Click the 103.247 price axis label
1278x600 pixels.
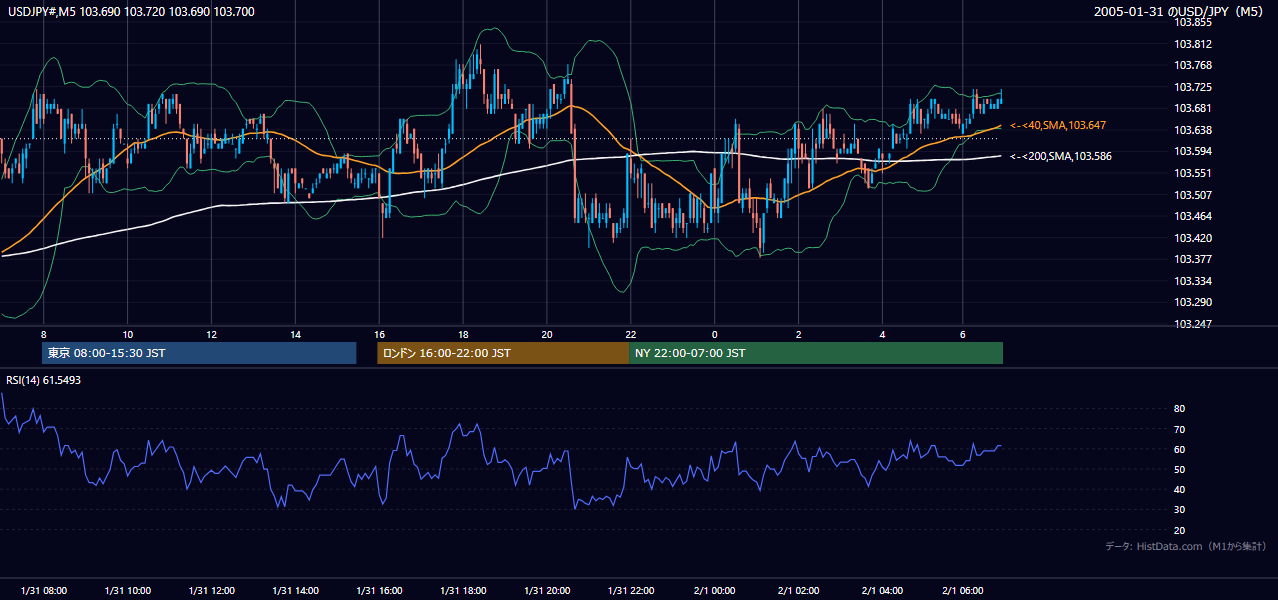[x=1192, y=324]
